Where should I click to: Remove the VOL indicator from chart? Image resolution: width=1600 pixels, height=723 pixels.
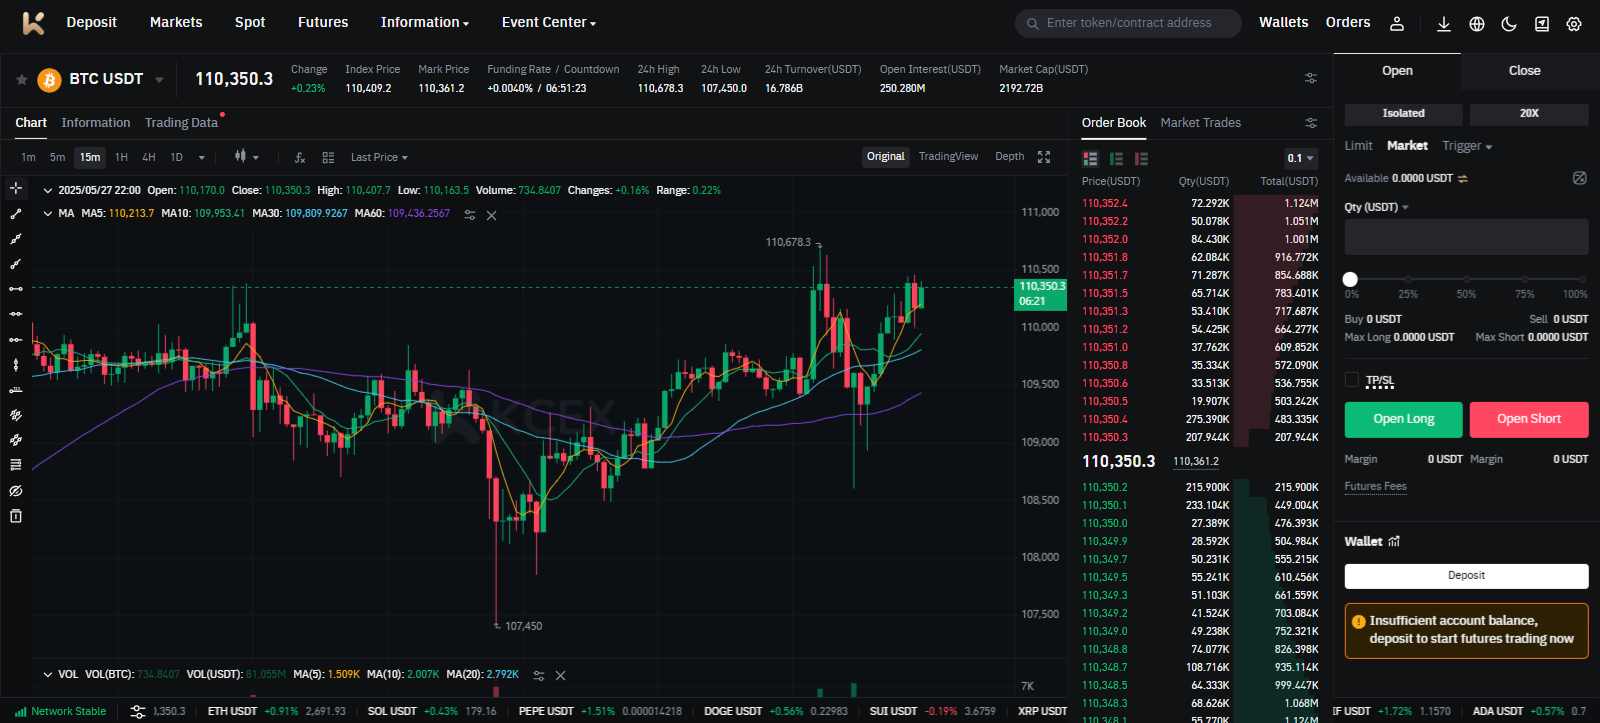(560, 675)
